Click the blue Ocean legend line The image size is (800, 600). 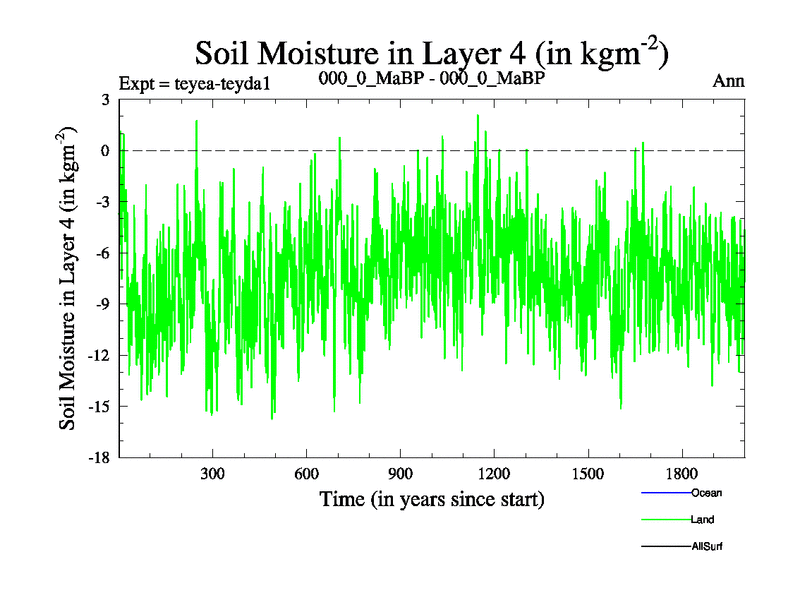(x=664, y=492)
